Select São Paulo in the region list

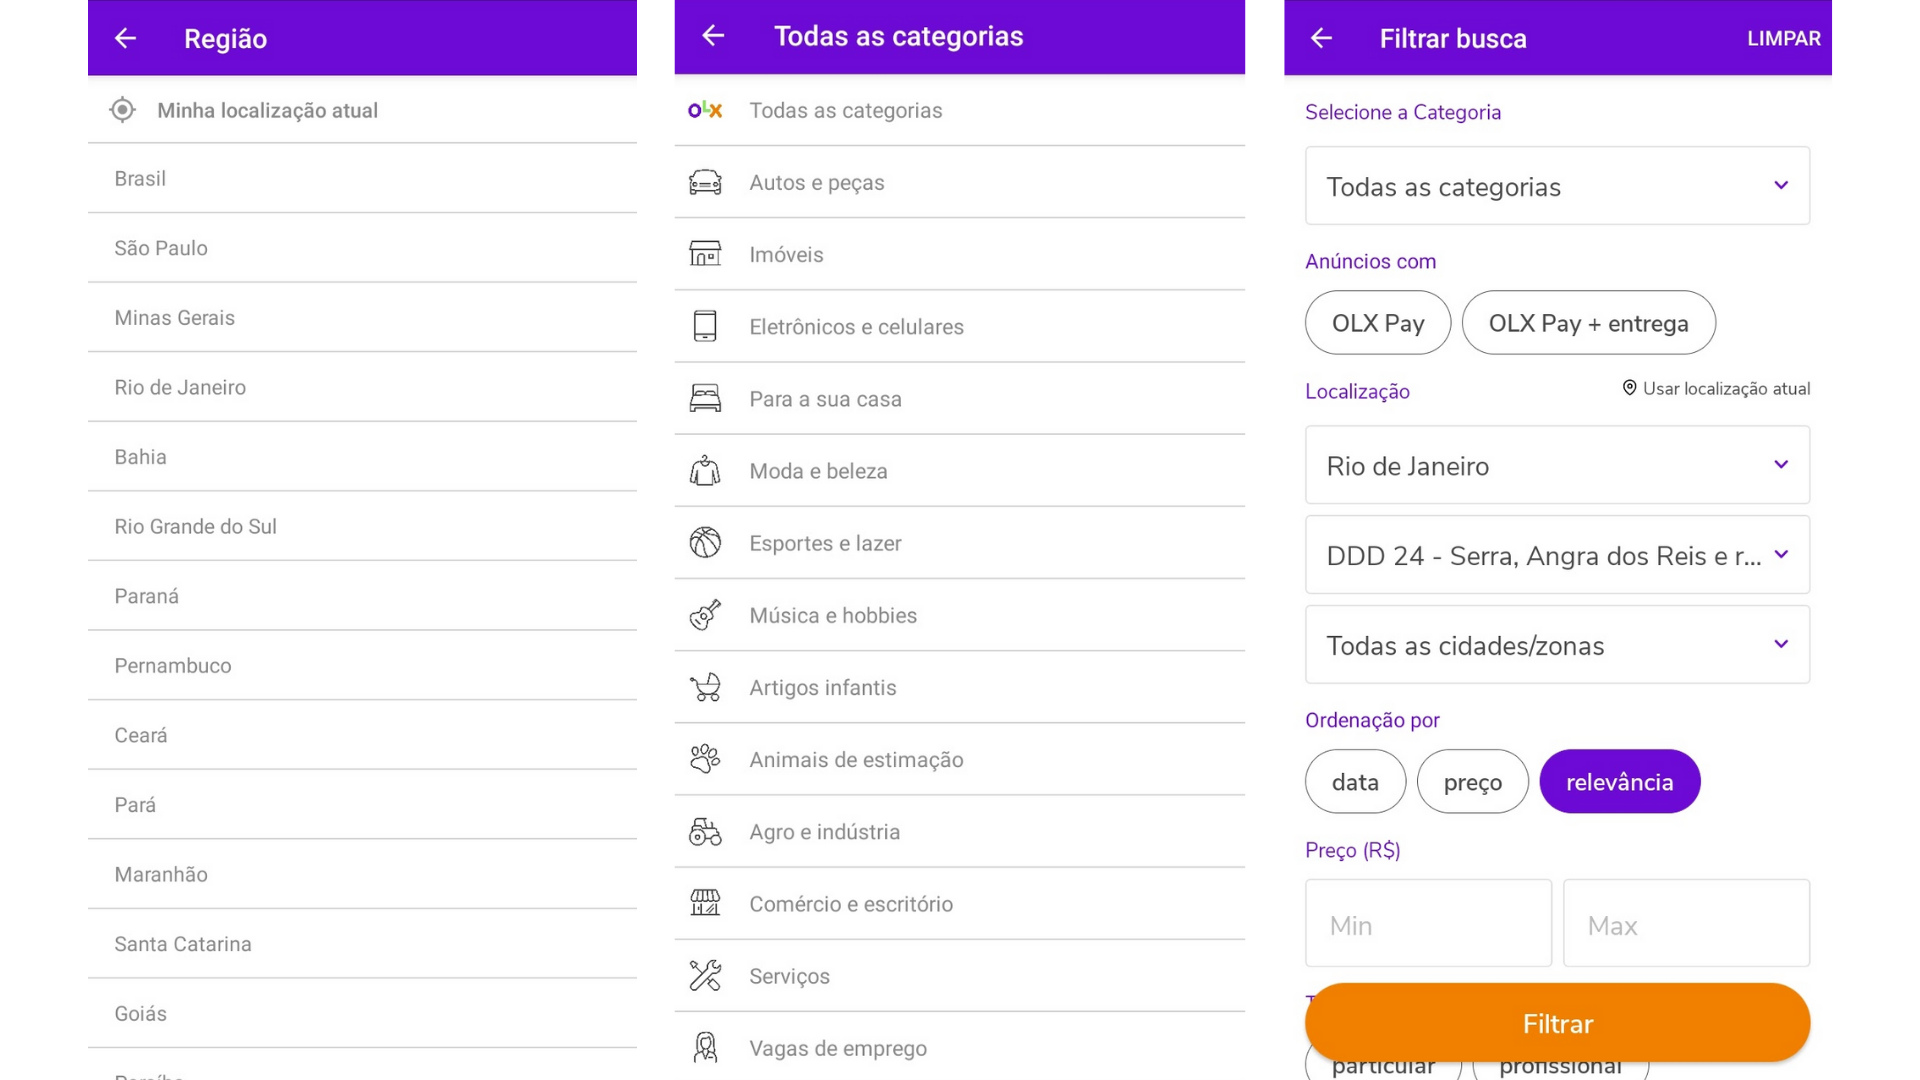[161, 248]
